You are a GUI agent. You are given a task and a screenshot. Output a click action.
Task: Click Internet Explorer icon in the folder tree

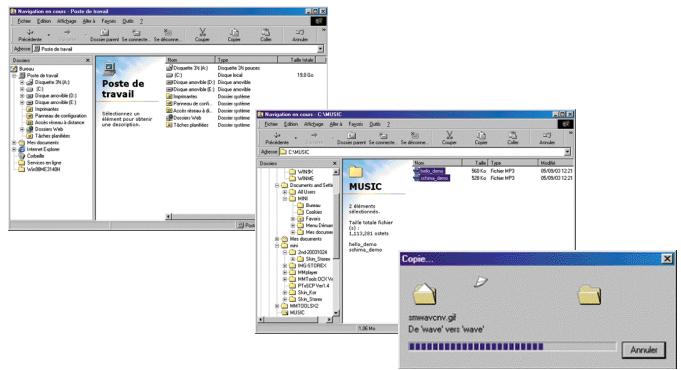click(x=22, y=149)
